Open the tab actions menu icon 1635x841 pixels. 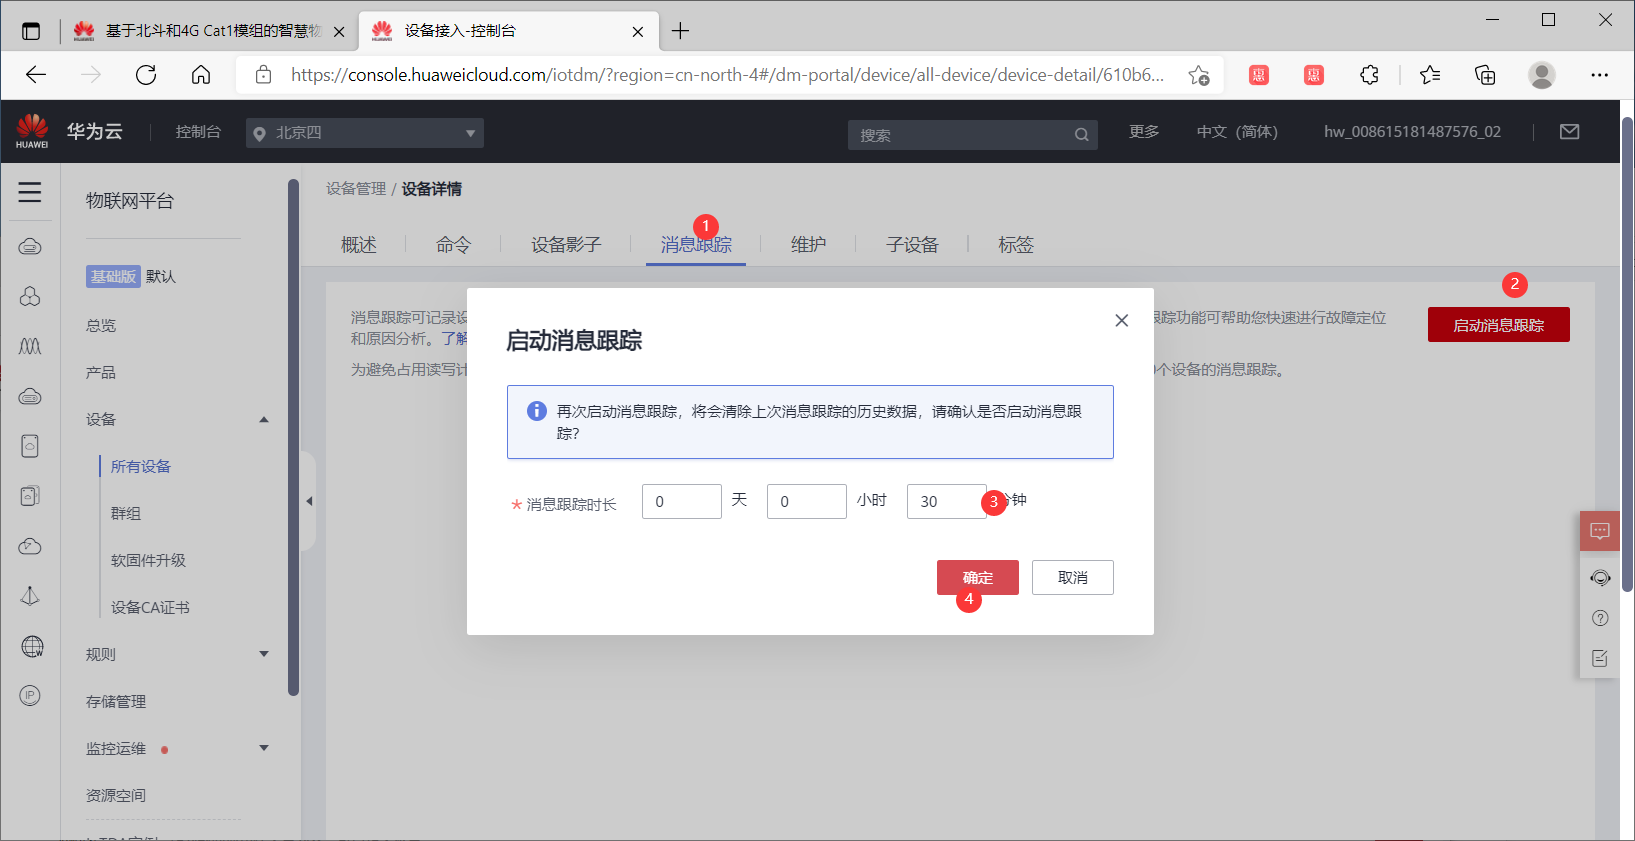tap(31, 31)
